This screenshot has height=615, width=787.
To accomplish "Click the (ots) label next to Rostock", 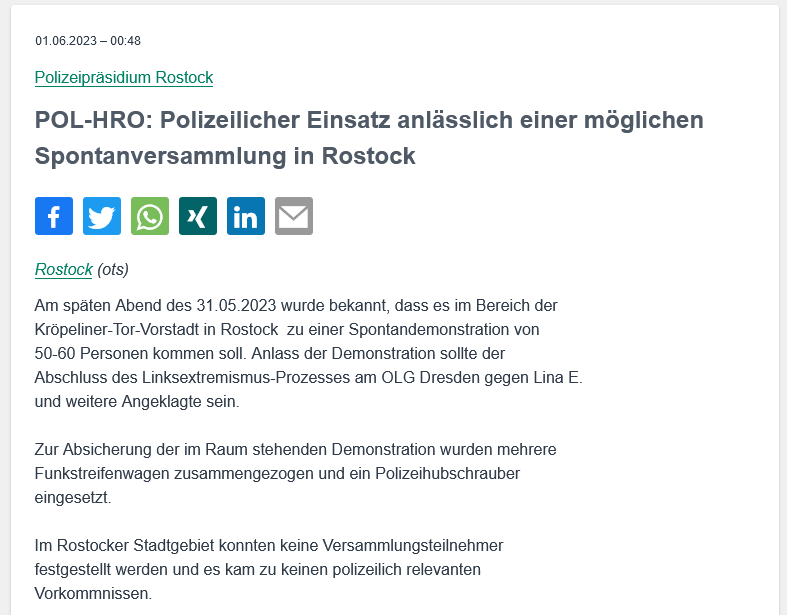I will click(113, 270).
